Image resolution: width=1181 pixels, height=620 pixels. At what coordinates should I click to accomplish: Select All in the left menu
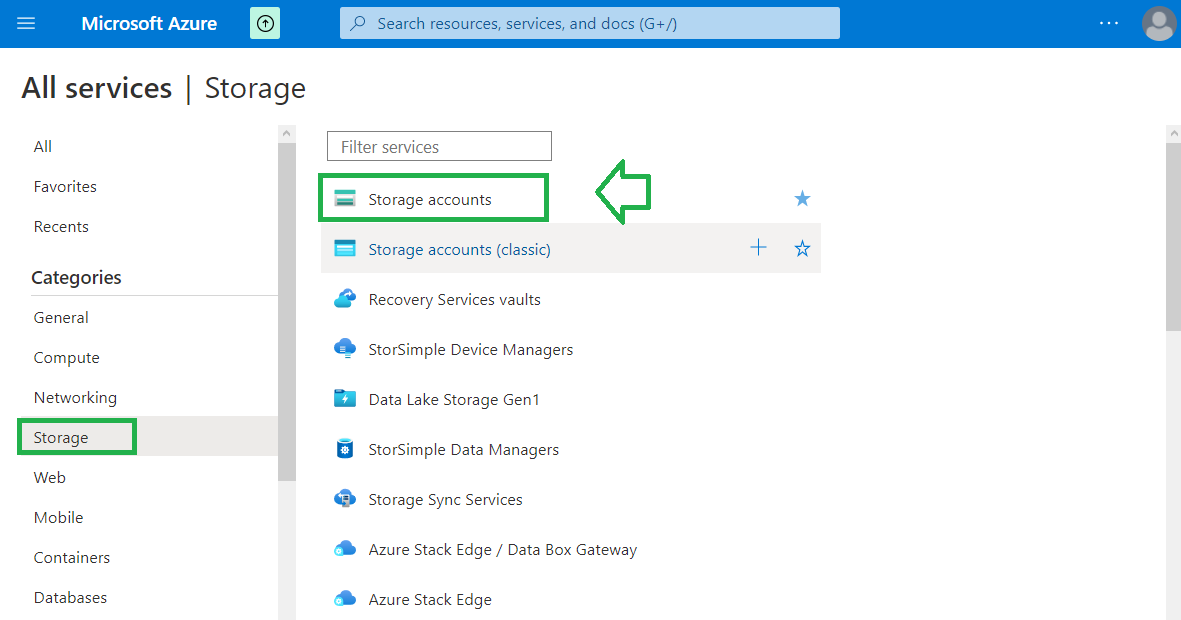click(43, 146)
